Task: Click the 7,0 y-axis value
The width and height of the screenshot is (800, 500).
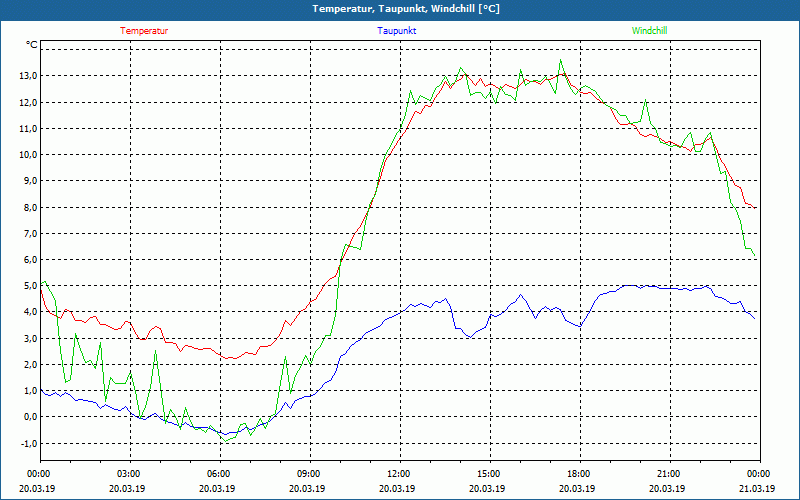Action: point(31,234)
